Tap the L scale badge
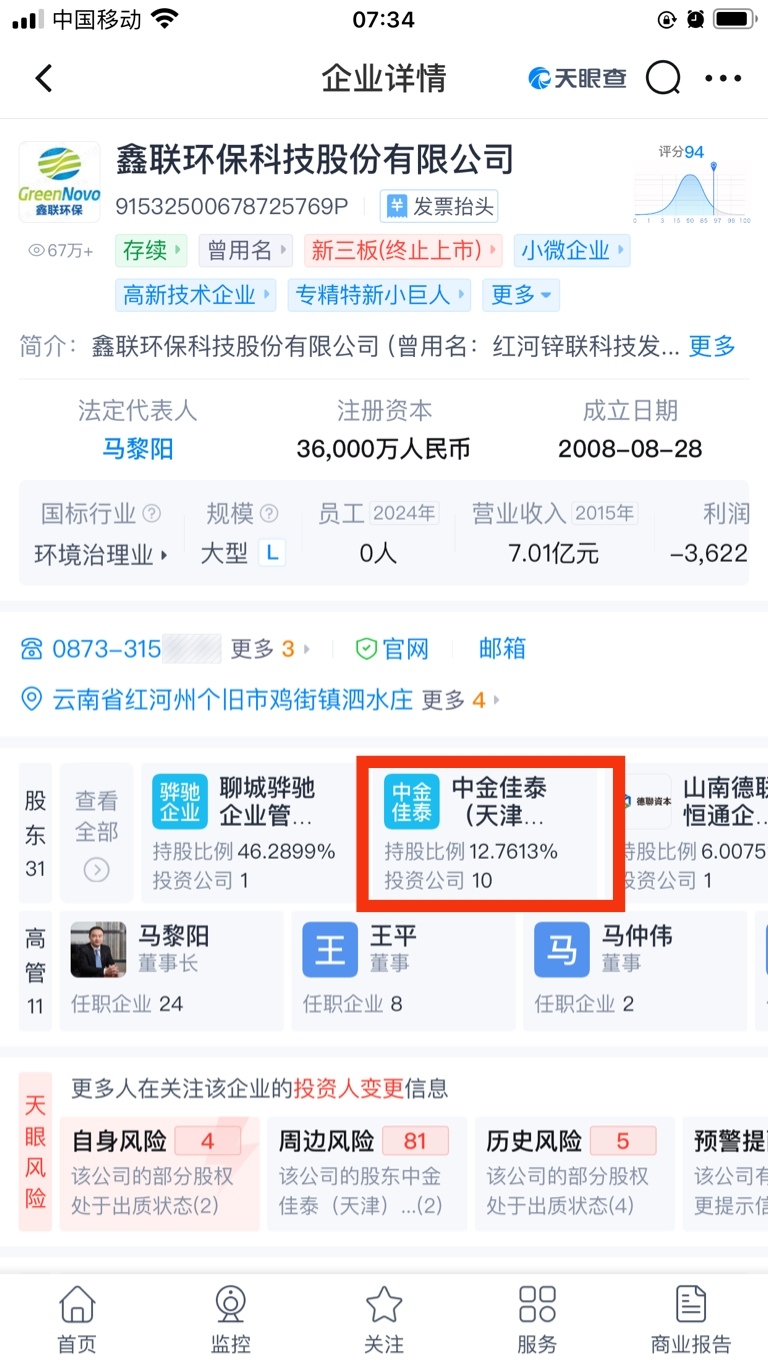 click(x=271, y=552)
